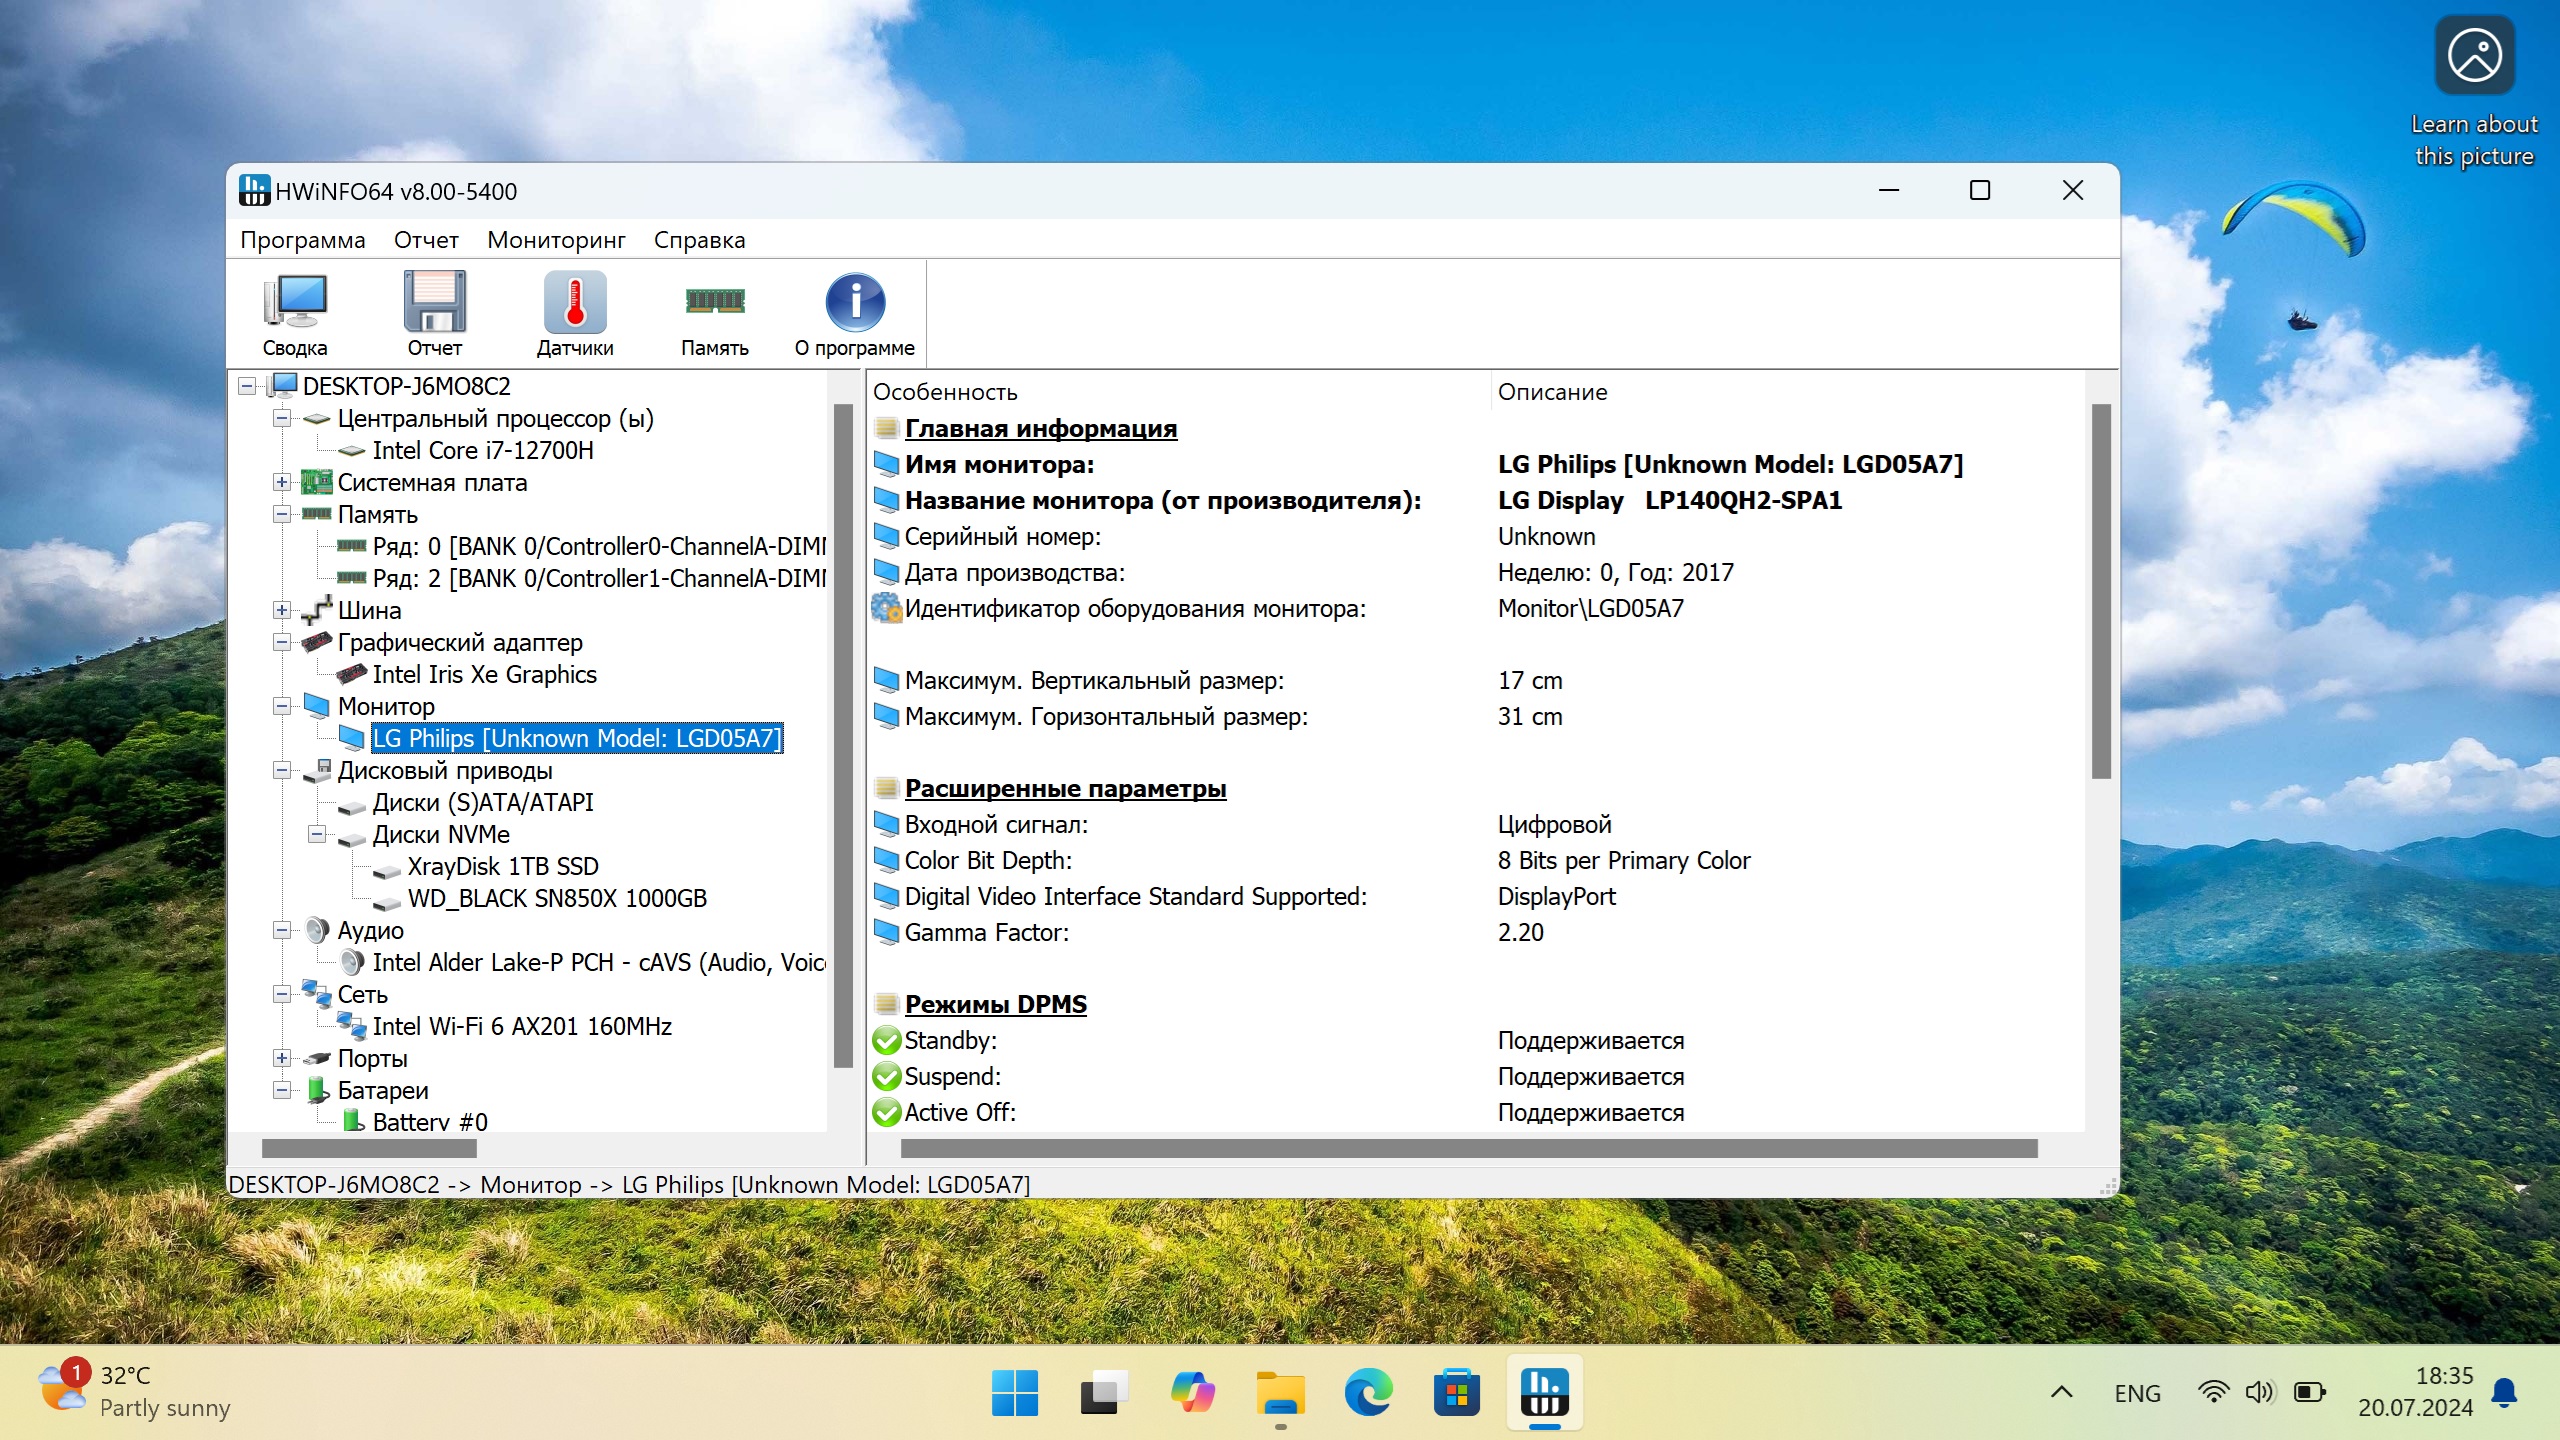This screenshot has height=1440, width=2560.
Task: Click Расширенные параметры section header
Action: point(1065,788)
